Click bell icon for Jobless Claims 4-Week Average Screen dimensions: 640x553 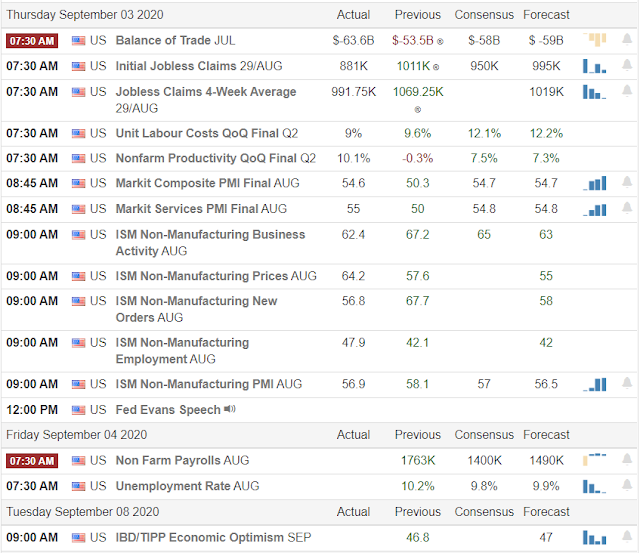click(x=627, y=91)
